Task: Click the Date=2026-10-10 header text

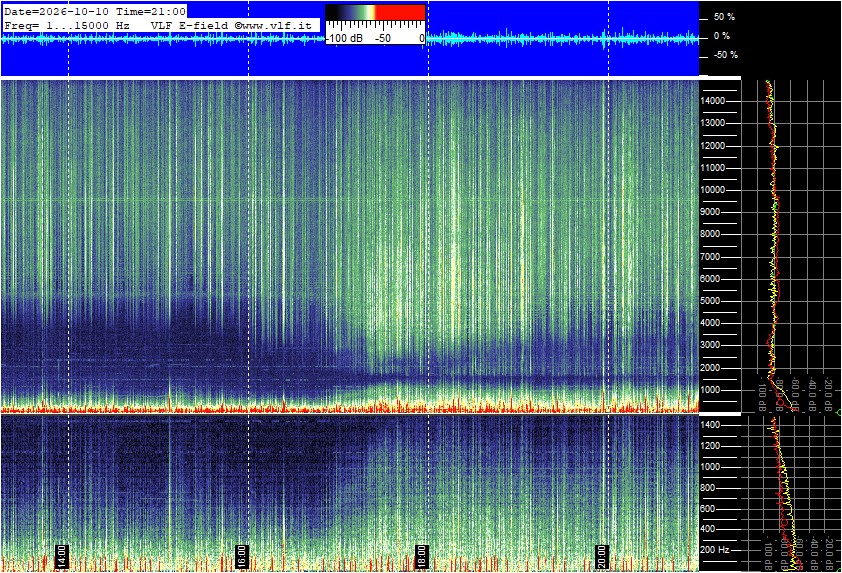Action: [x=57, y=11]
